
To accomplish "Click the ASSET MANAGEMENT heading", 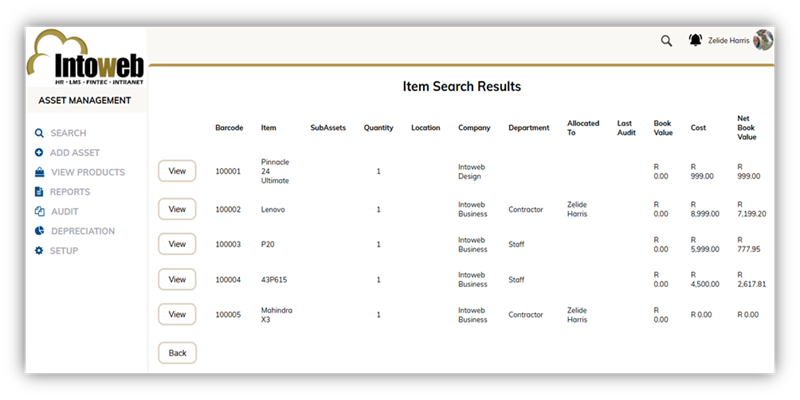I will [85, 101].
